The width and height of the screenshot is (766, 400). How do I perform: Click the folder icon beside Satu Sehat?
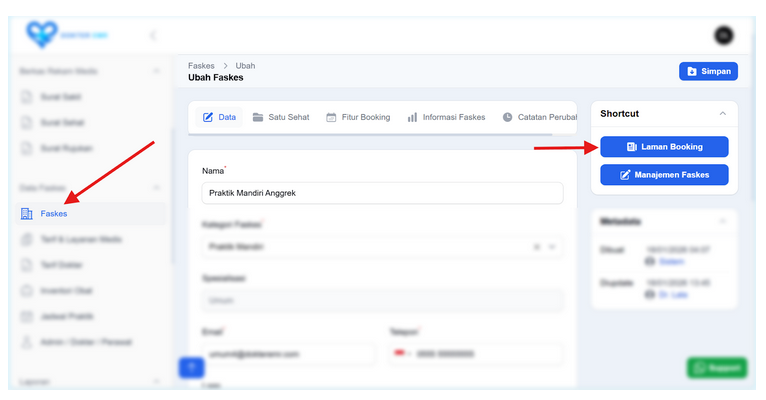(x=258, y=117)
